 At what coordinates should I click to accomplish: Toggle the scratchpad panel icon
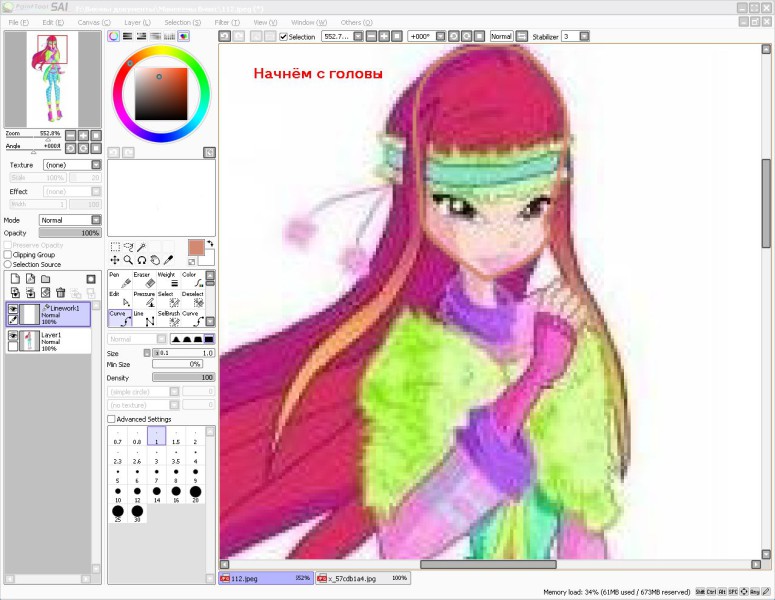click(x=184, y=36)
